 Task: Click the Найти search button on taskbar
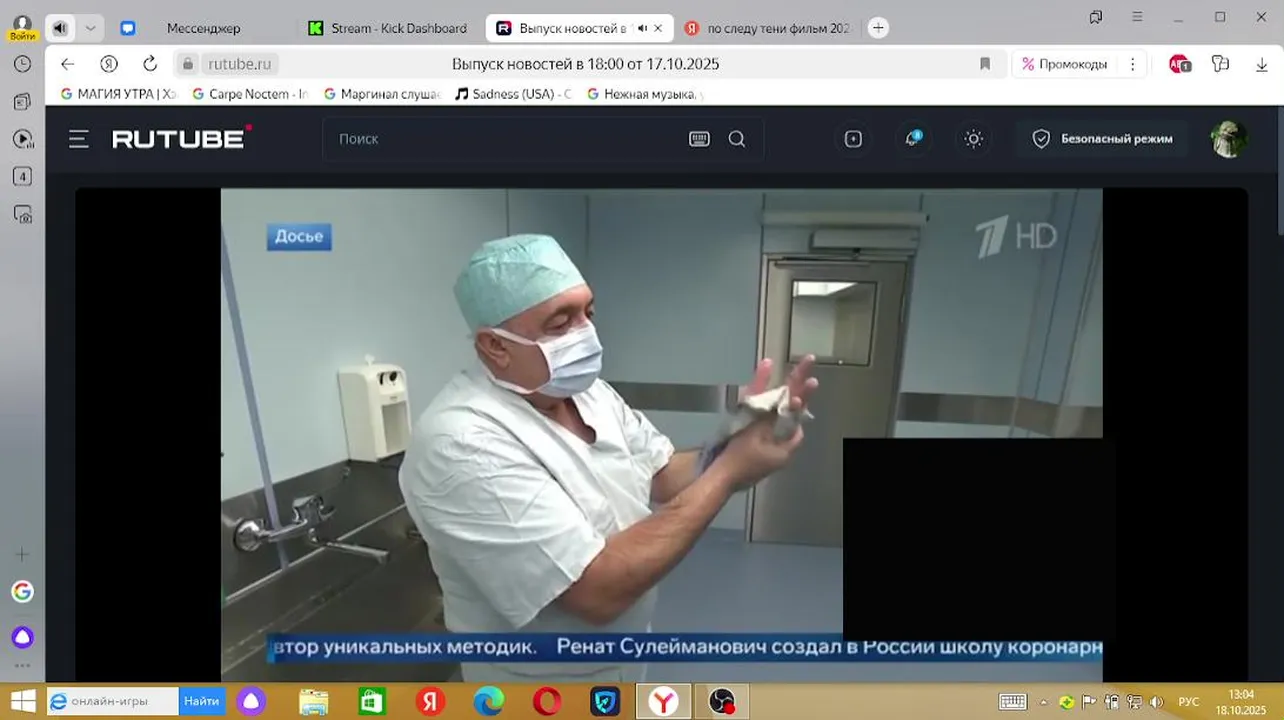tap(202, 702)
